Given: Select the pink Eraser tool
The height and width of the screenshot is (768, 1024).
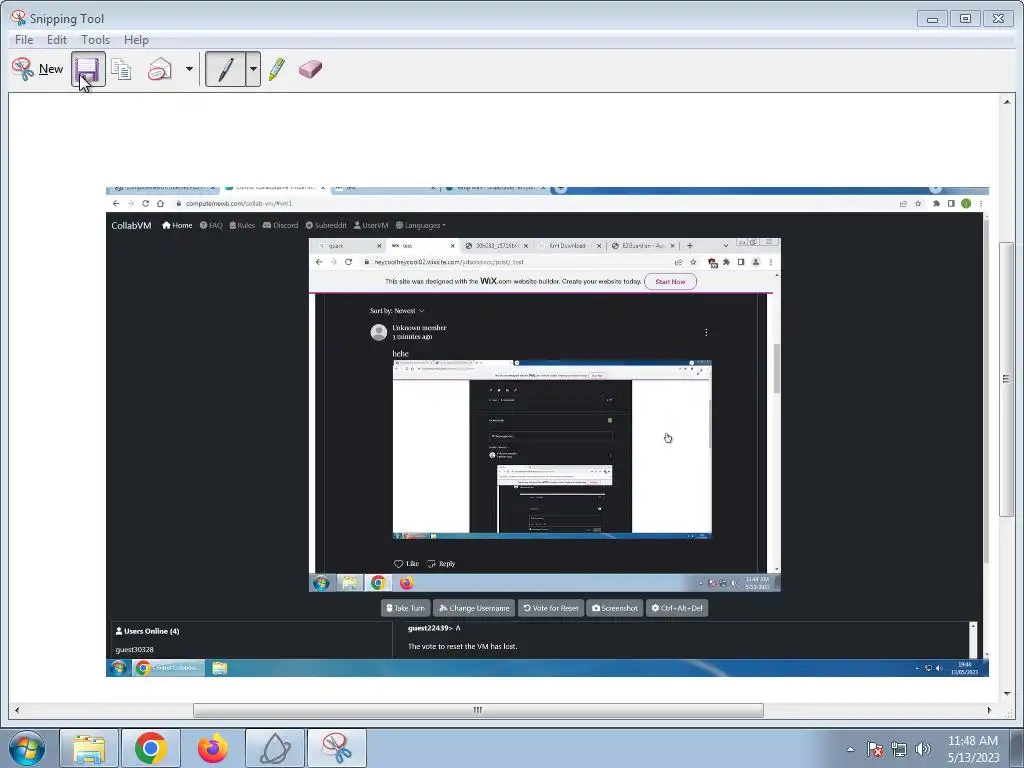Looking at the screenshot, I should pos(310,69).
